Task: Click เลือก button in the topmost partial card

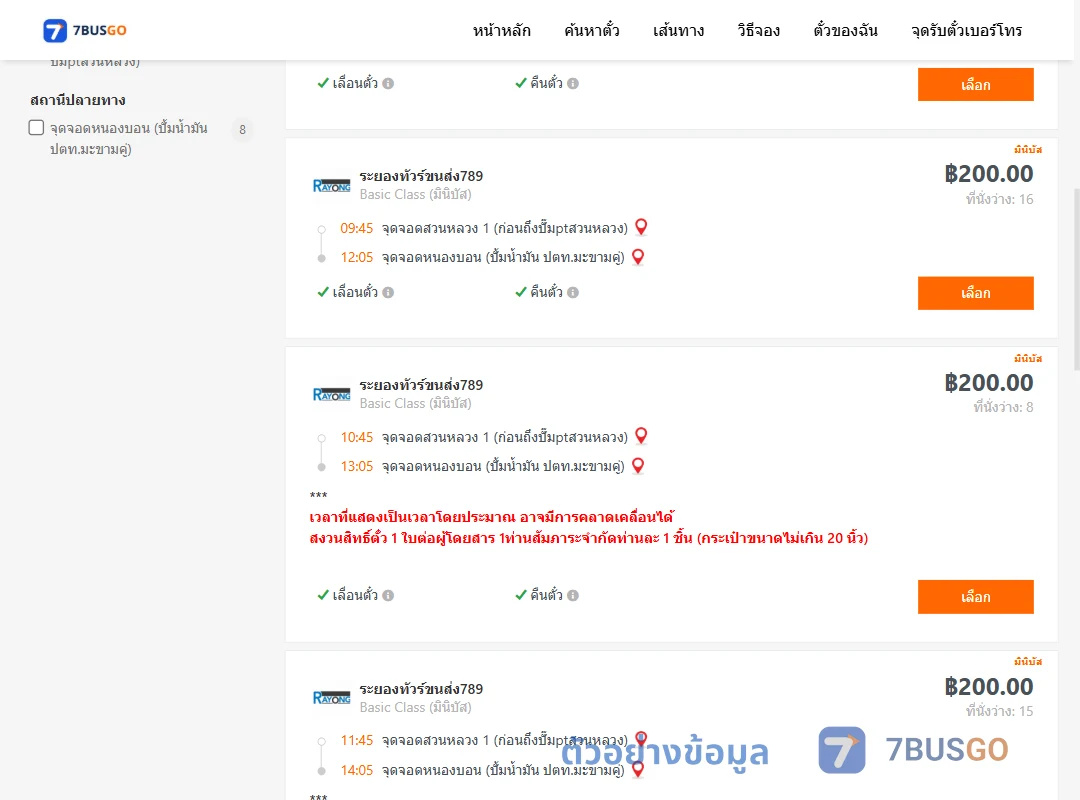Action: click(975, 84)
